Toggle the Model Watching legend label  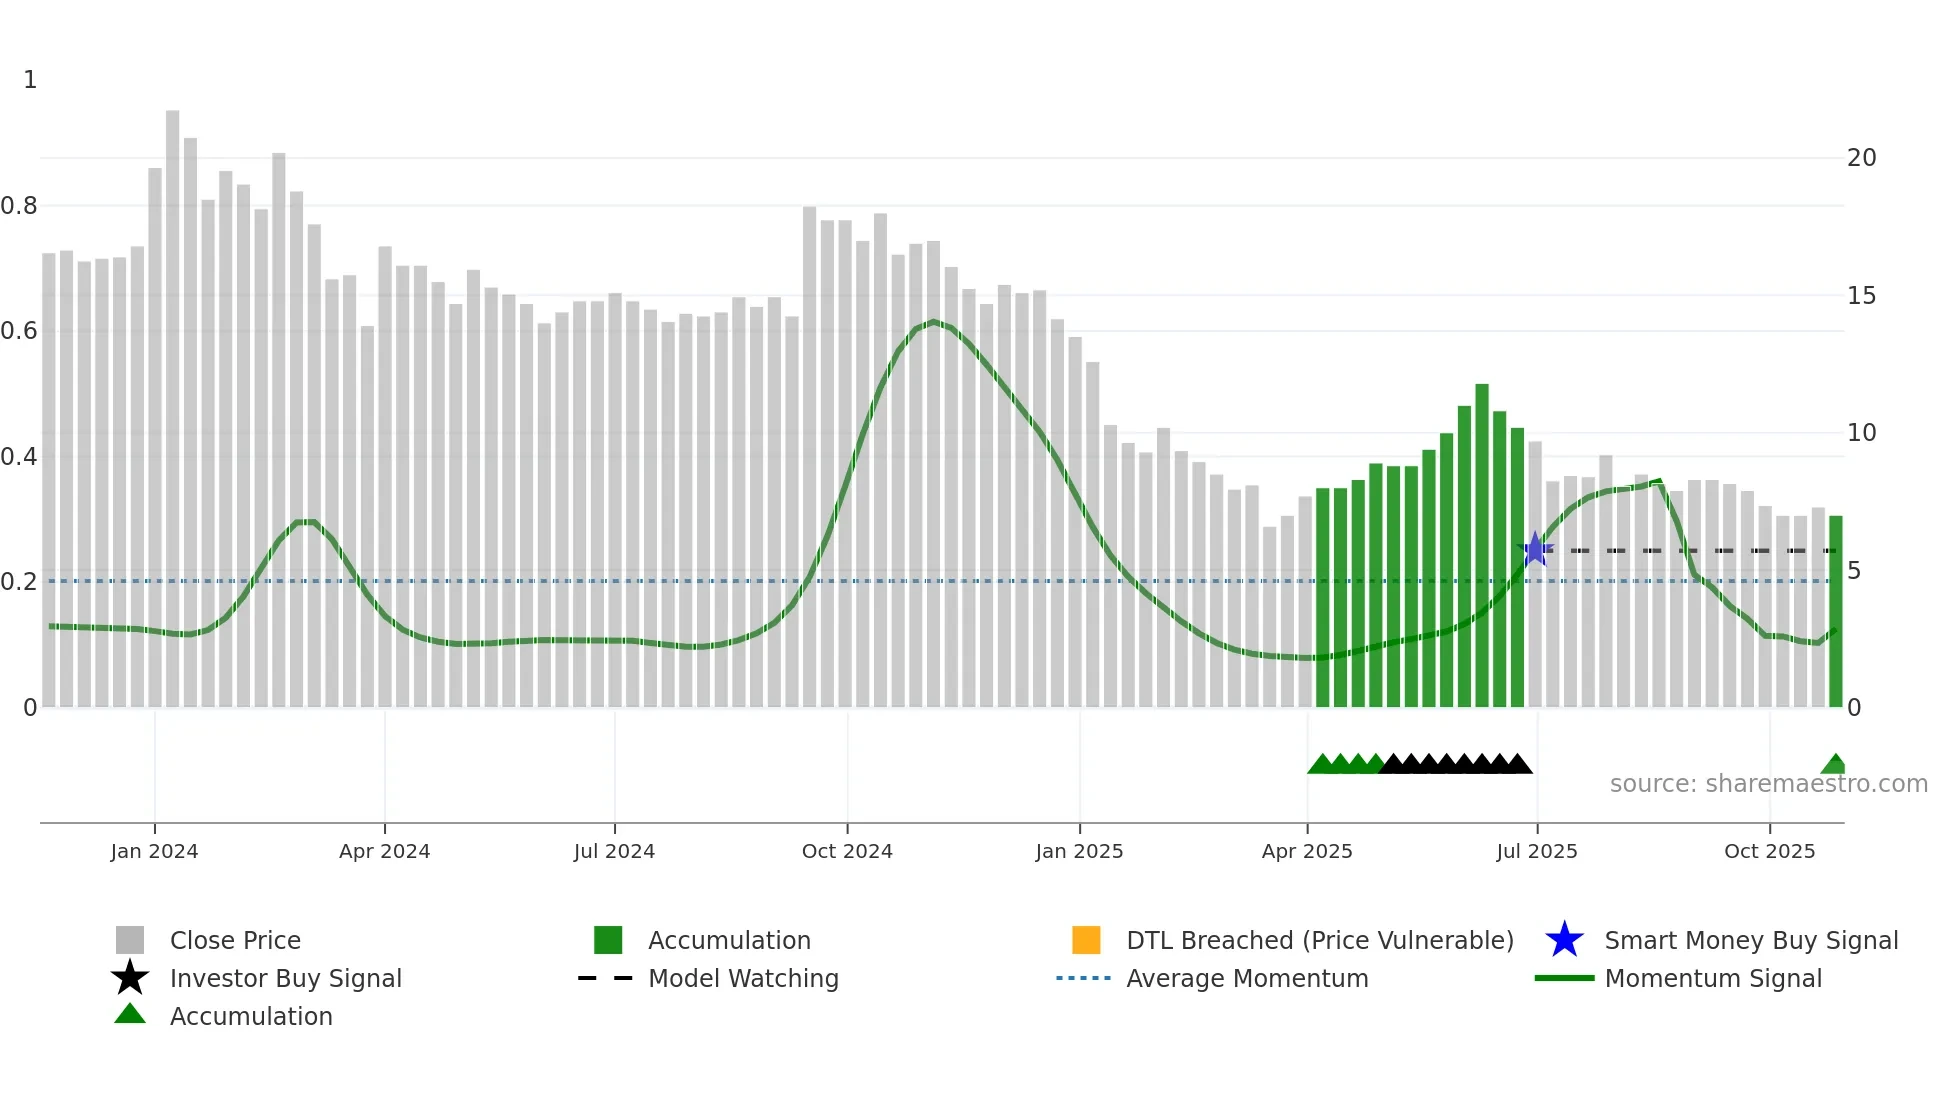[x=743, y=978]
